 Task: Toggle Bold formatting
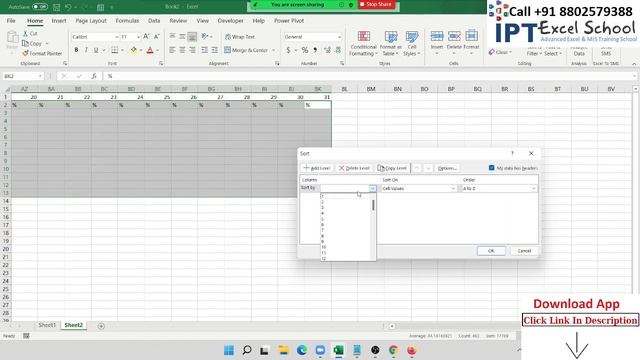pyautogui.click(x=76, y=50)
